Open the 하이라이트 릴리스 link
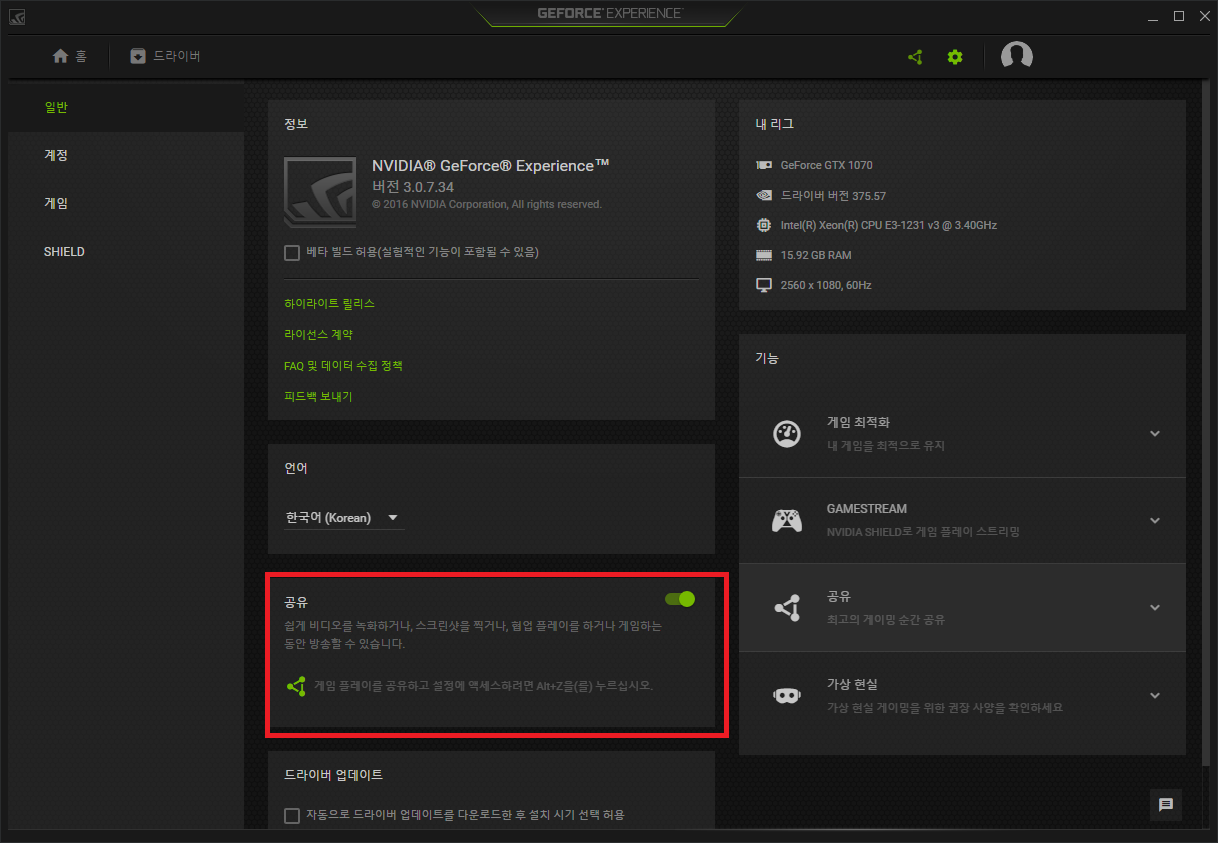Image resolution: width=1218 pixels, height=843 pixels. (x=329, y=303)
